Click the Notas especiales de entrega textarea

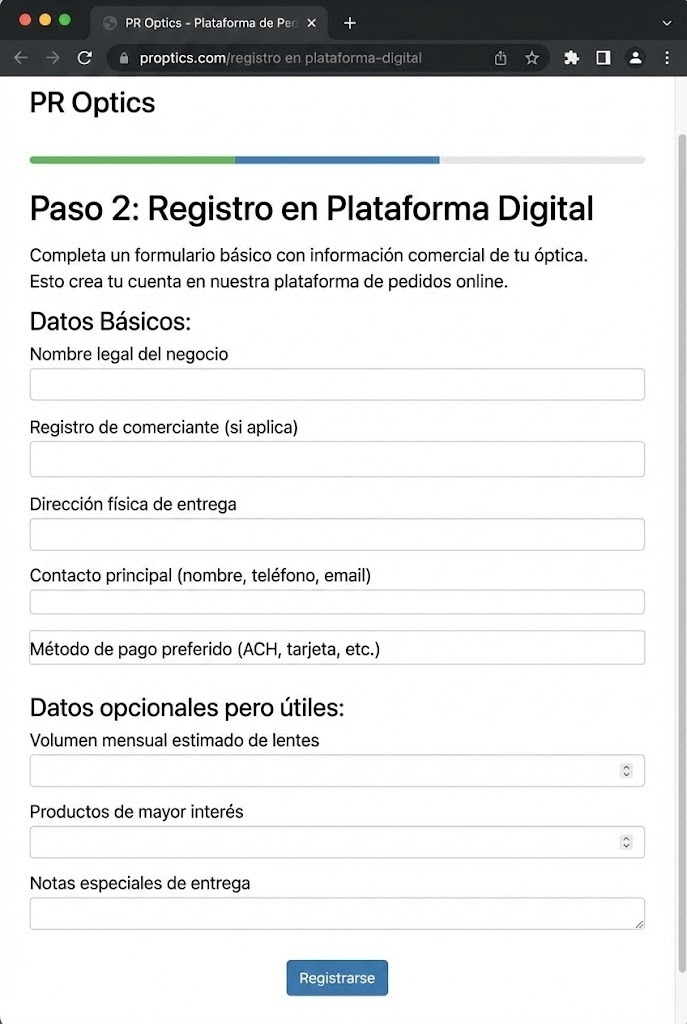tap(337, 913)
